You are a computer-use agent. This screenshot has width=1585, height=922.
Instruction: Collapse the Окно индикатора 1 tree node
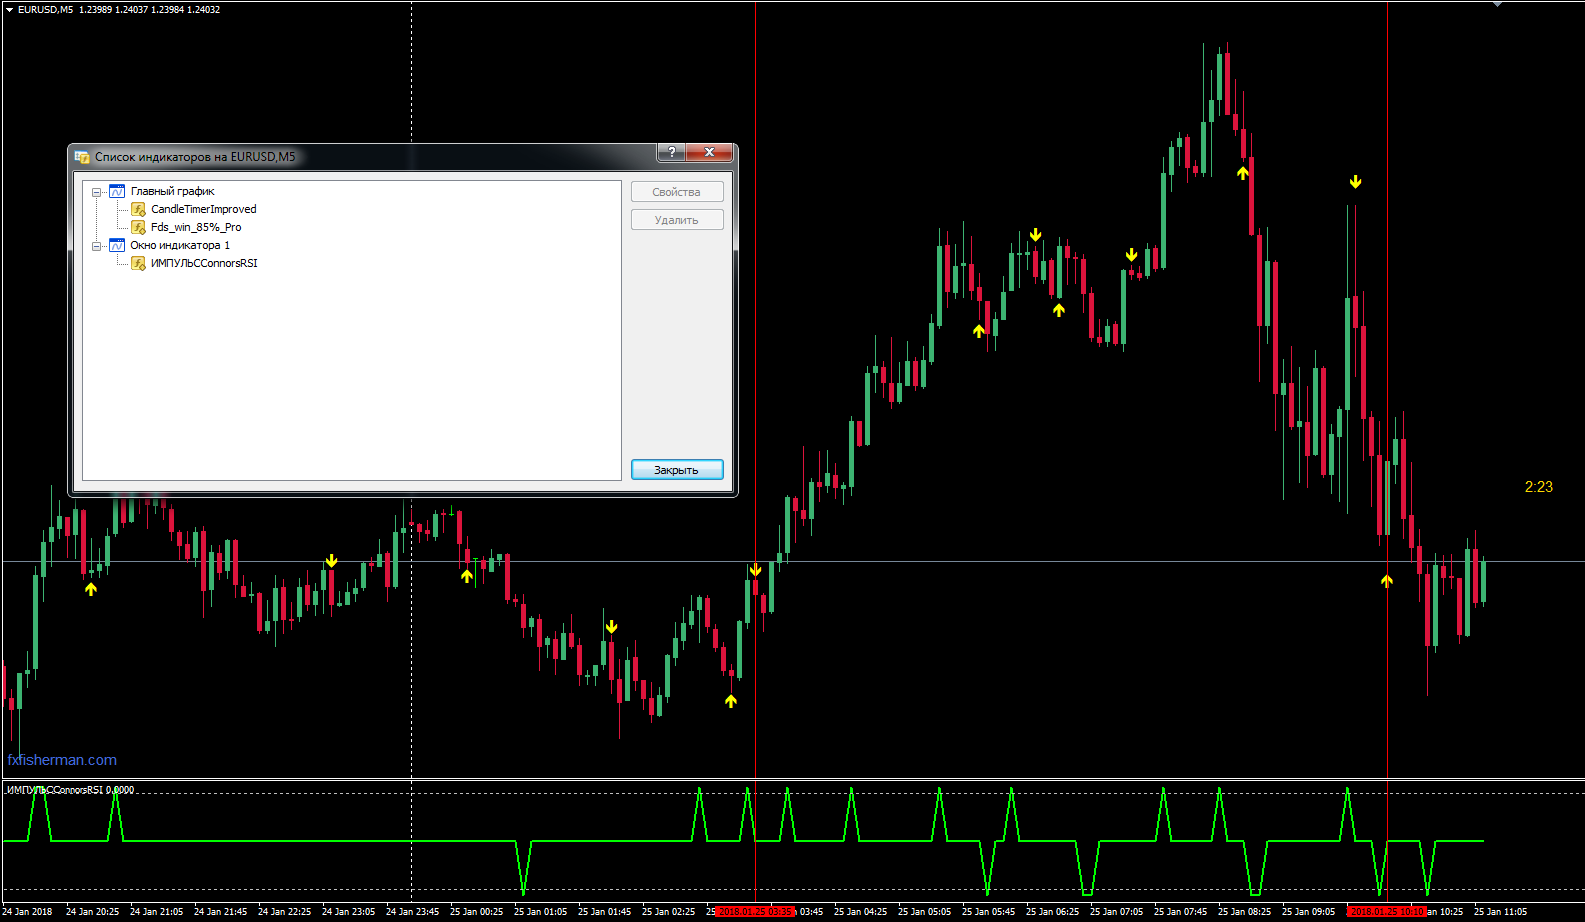pyautogui.click(x=97, y=246)
